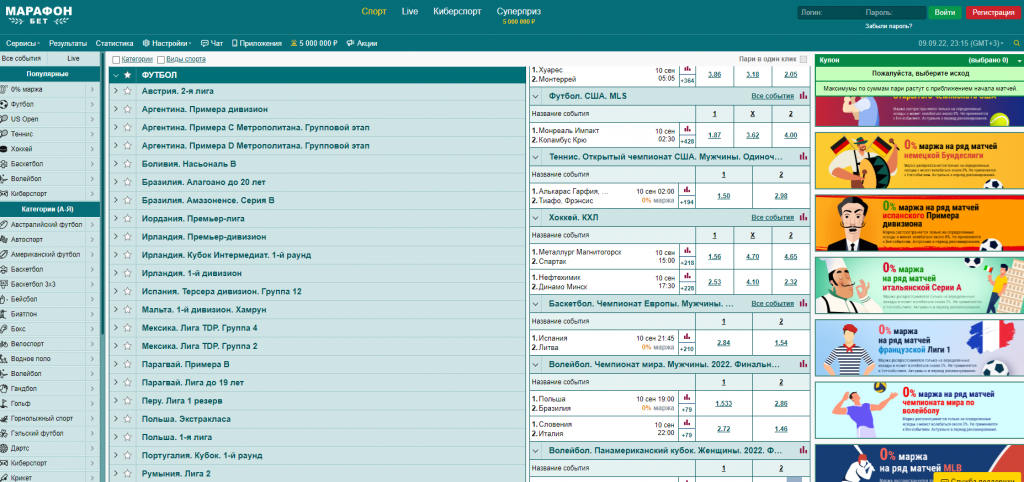Open the Результаты menu item

(67, 44)
